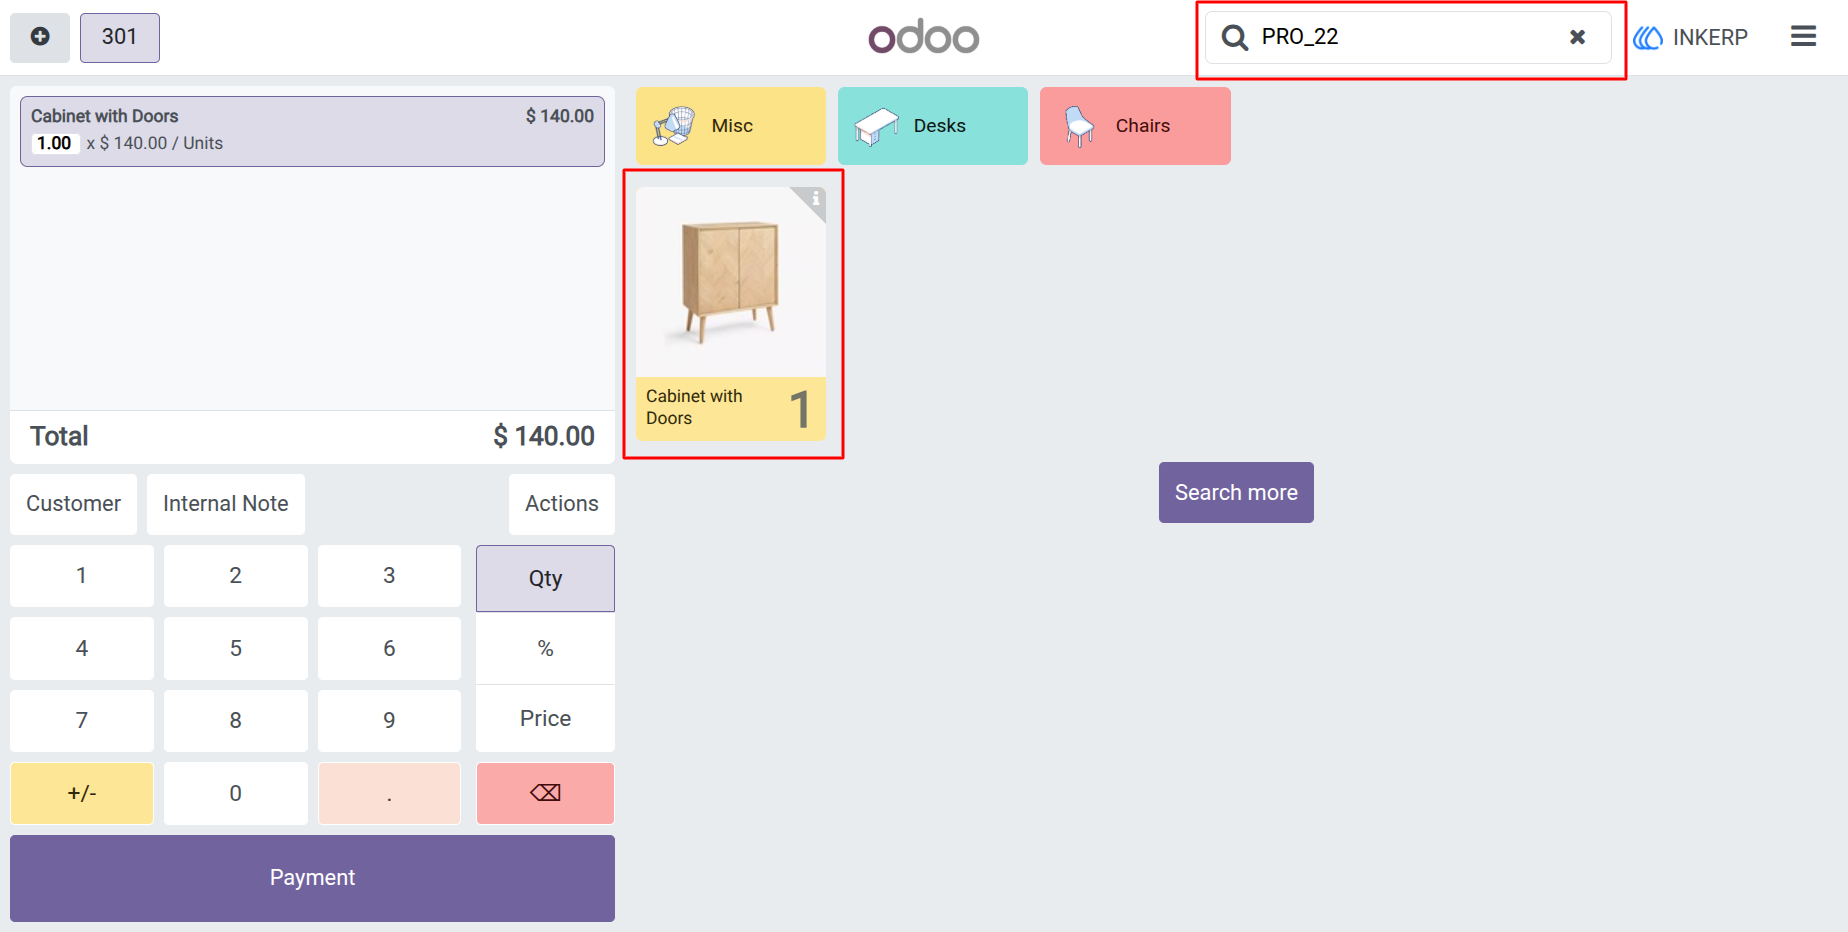The width and height of the screenshot is (1848, 932).
Task: Click the backspace delete key on numpad
Action: pos(545,793)
